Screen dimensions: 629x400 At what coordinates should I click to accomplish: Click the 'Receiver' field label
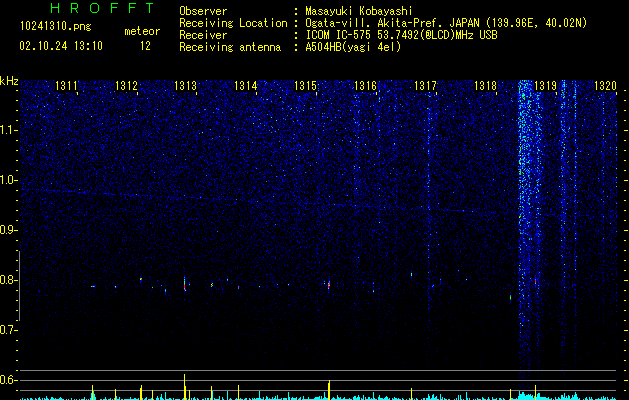pyautogui.click(x=203, y=35)
